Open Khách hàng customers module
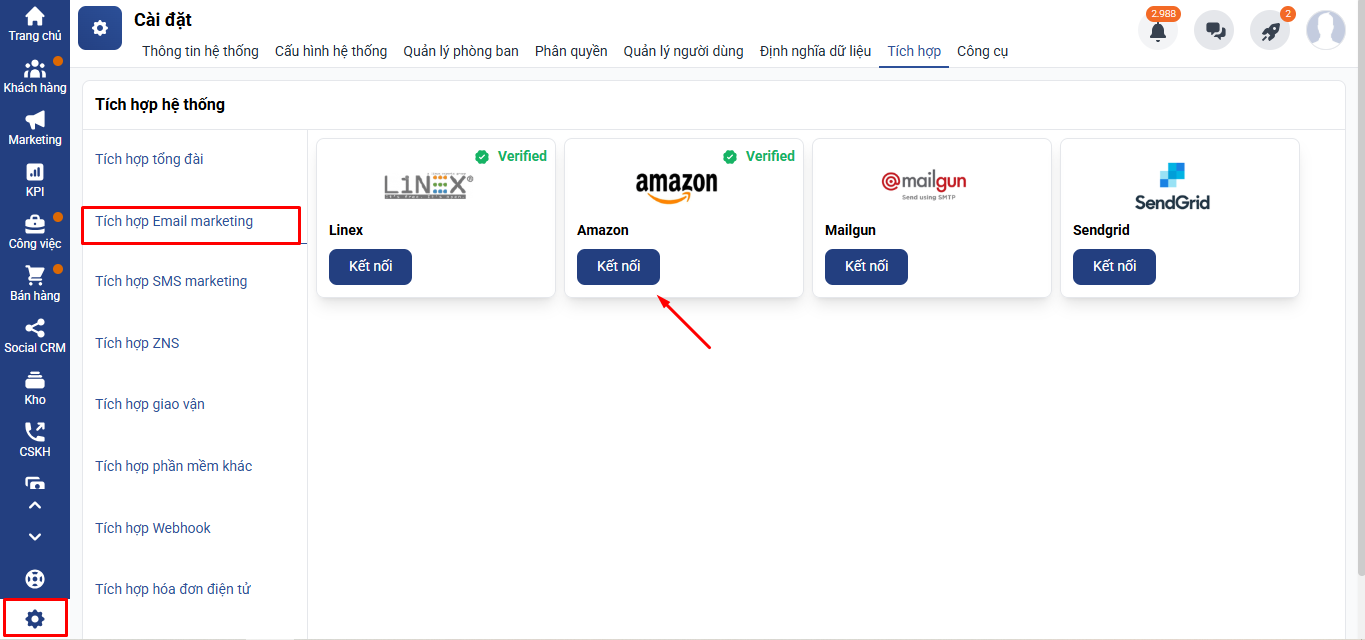This screenshot has width=1365, height=640. point(35,76)
